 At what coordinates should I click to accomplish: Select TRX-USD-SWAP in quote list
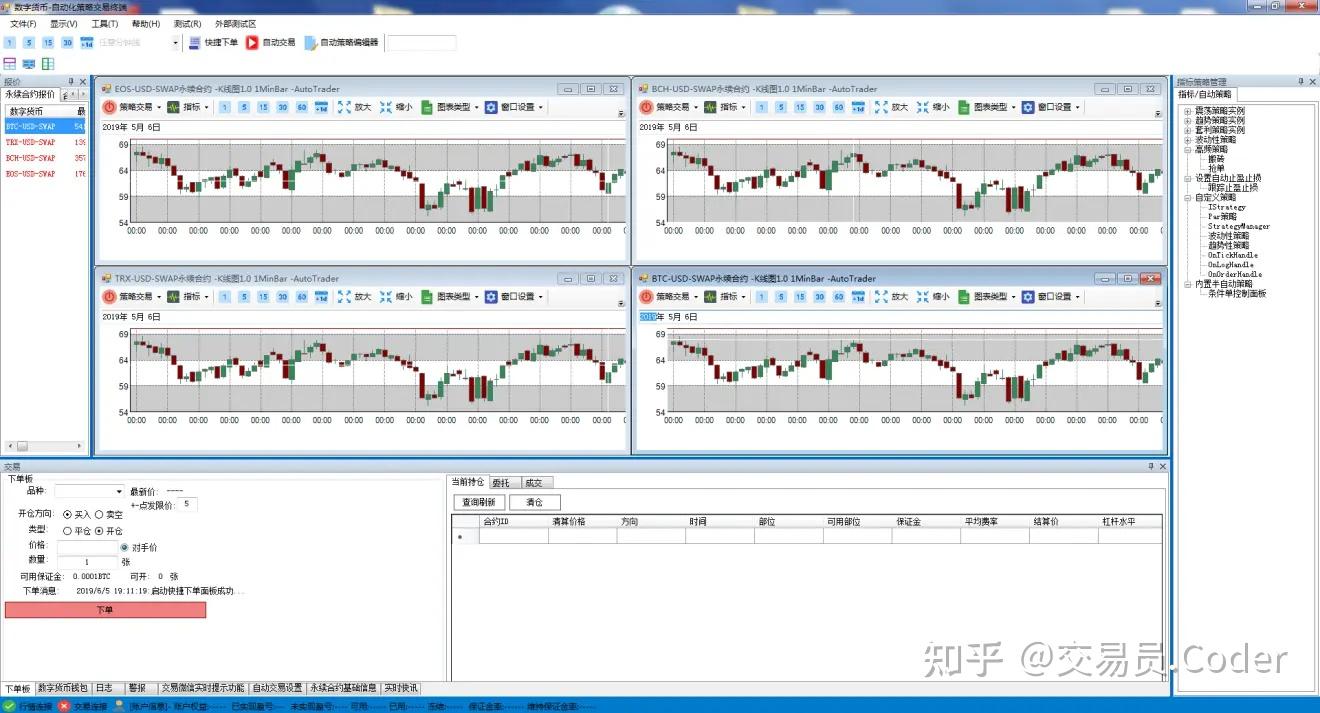45,142
